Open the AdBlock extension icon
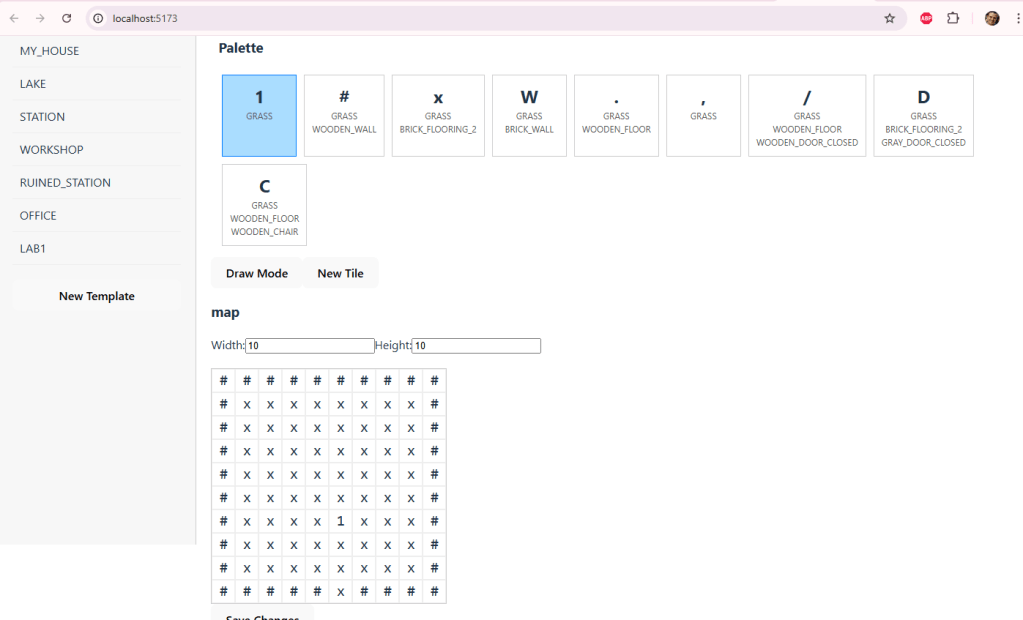 tap(926, 18)
